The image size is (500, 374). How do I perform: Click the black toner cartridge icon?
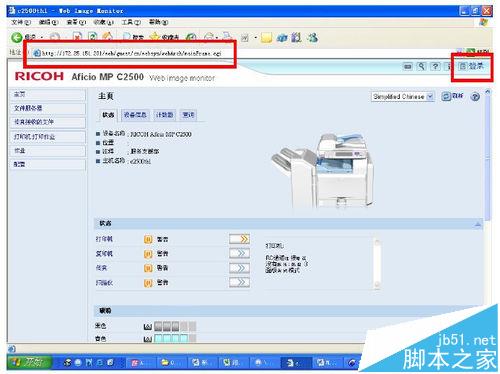148,327
